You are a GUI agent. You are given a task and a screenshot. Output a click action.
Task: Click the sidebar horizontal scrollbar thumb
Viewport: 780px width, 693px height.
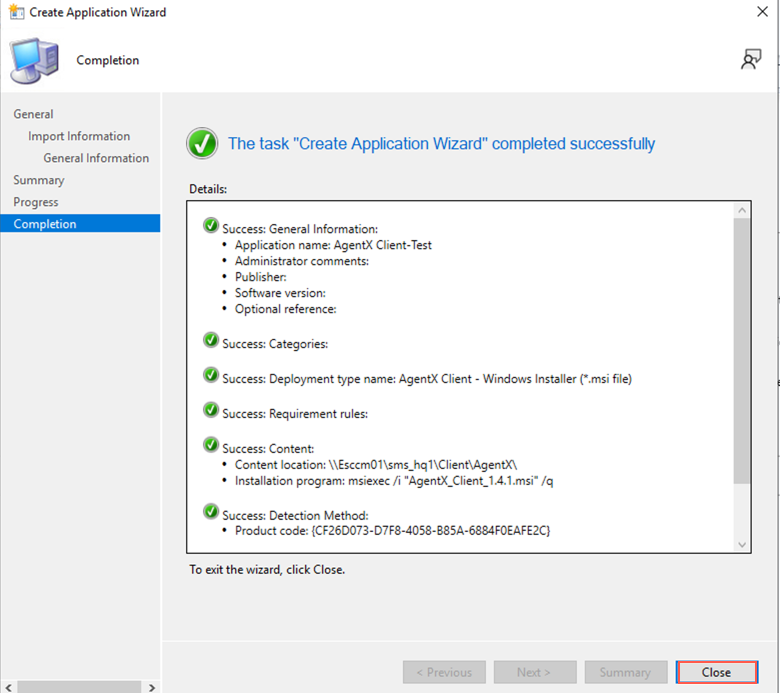tap(79, 688)
